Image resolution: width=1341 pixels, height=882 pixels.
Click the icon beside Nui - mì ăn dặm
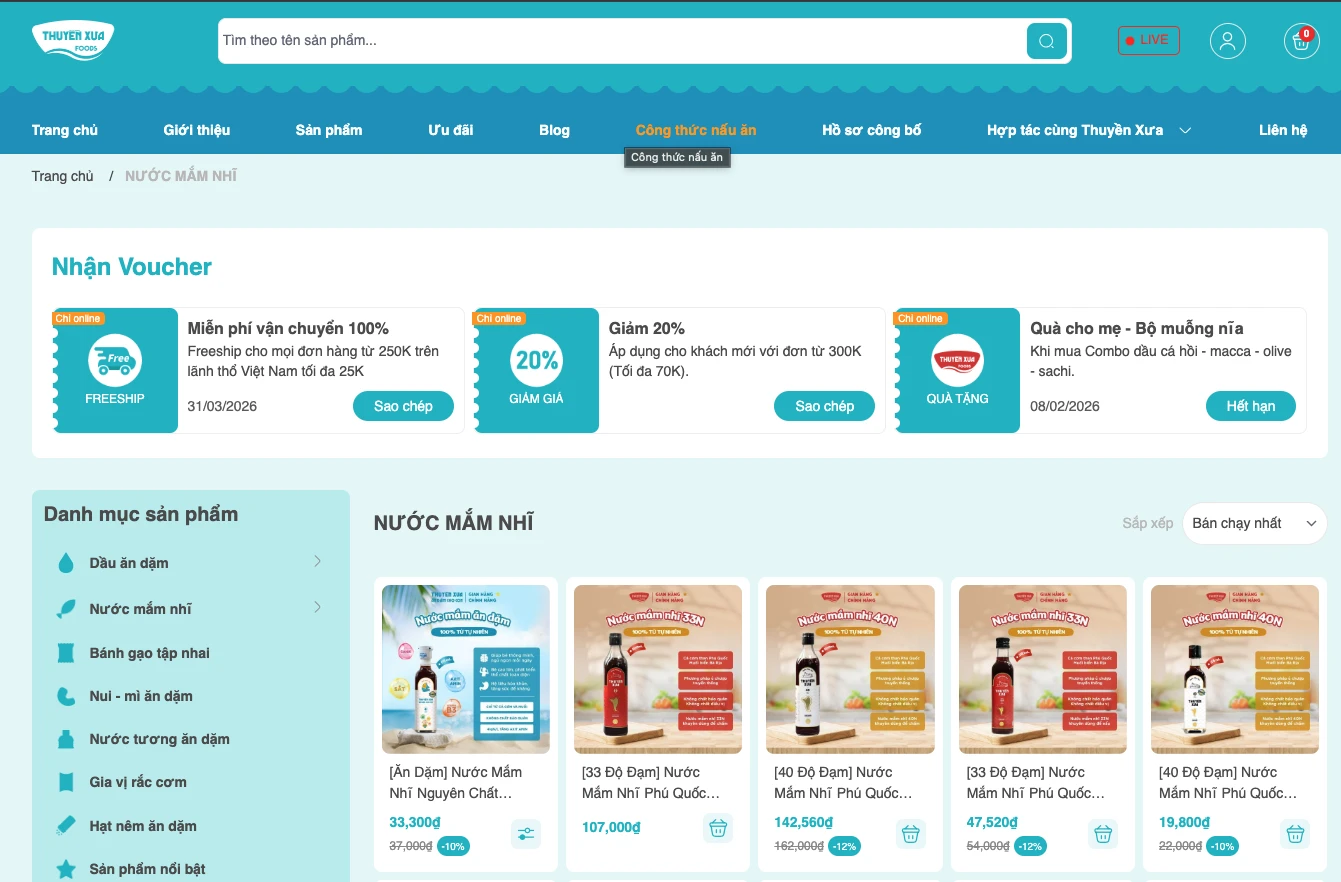[66, 696]
